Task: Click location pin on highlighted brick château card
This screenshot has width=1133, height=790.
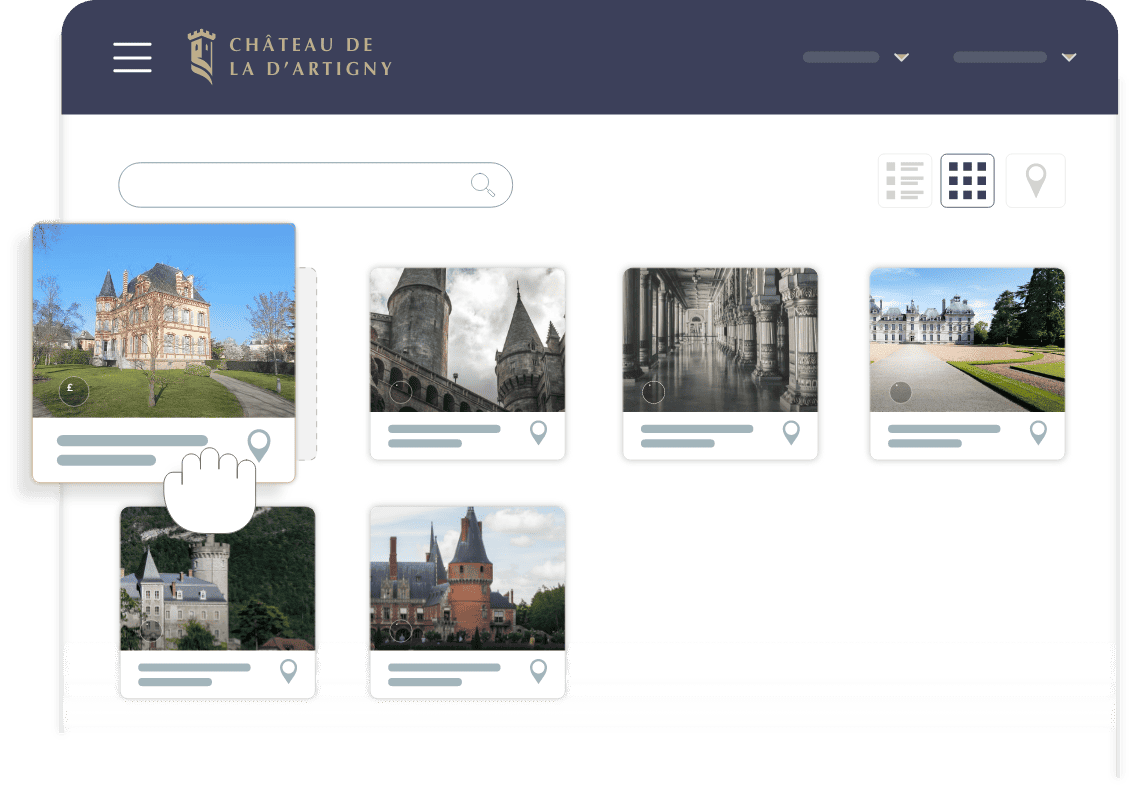Action: (259, 445)
